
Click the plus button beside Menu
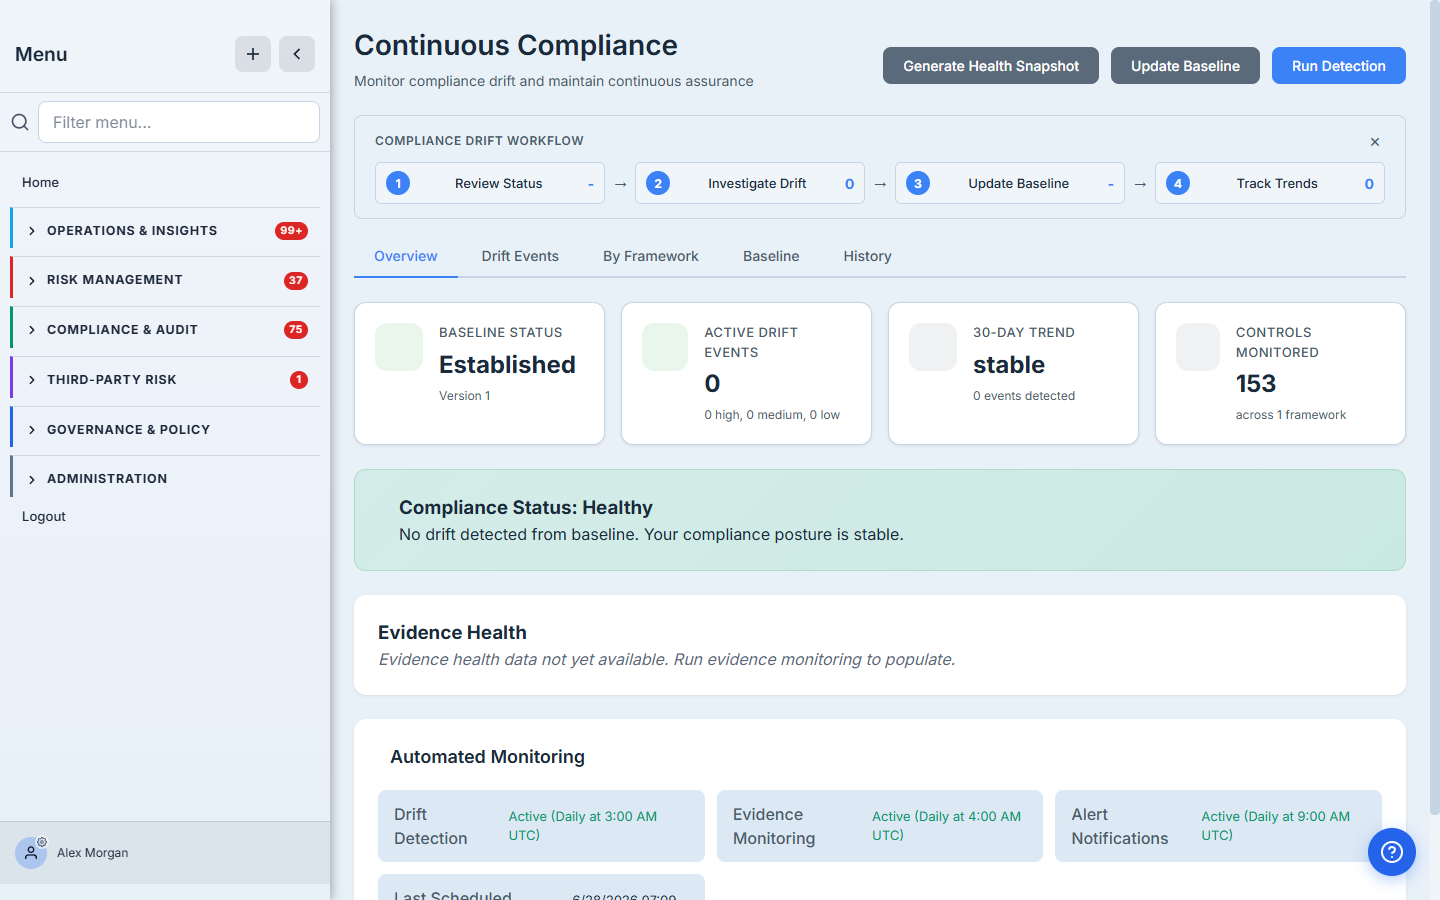[253, 54]
